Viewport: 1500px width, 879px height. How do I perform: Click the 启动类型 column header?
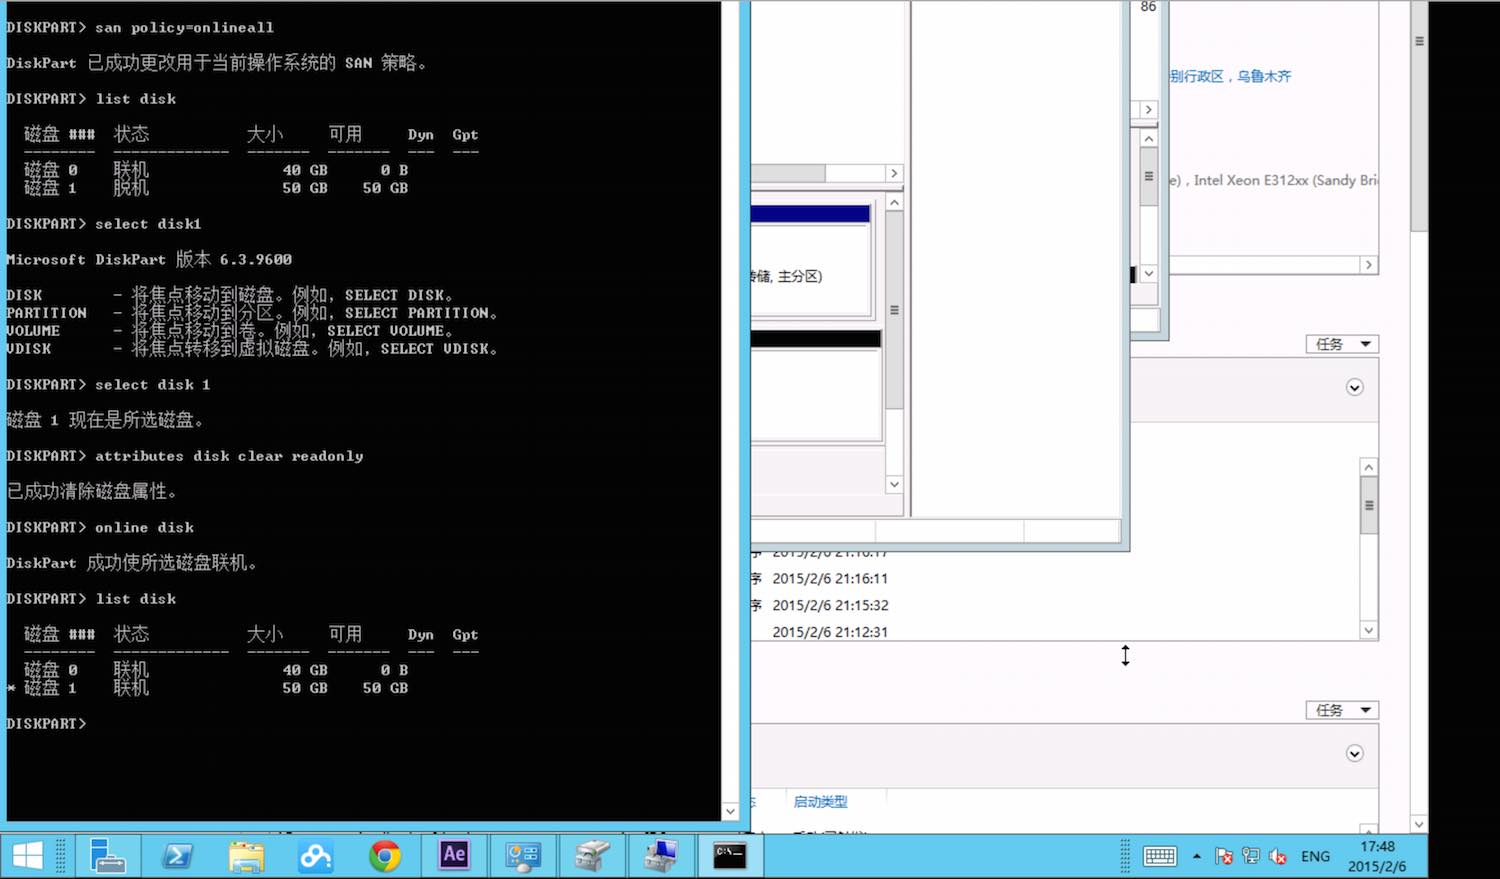[820, 802]
